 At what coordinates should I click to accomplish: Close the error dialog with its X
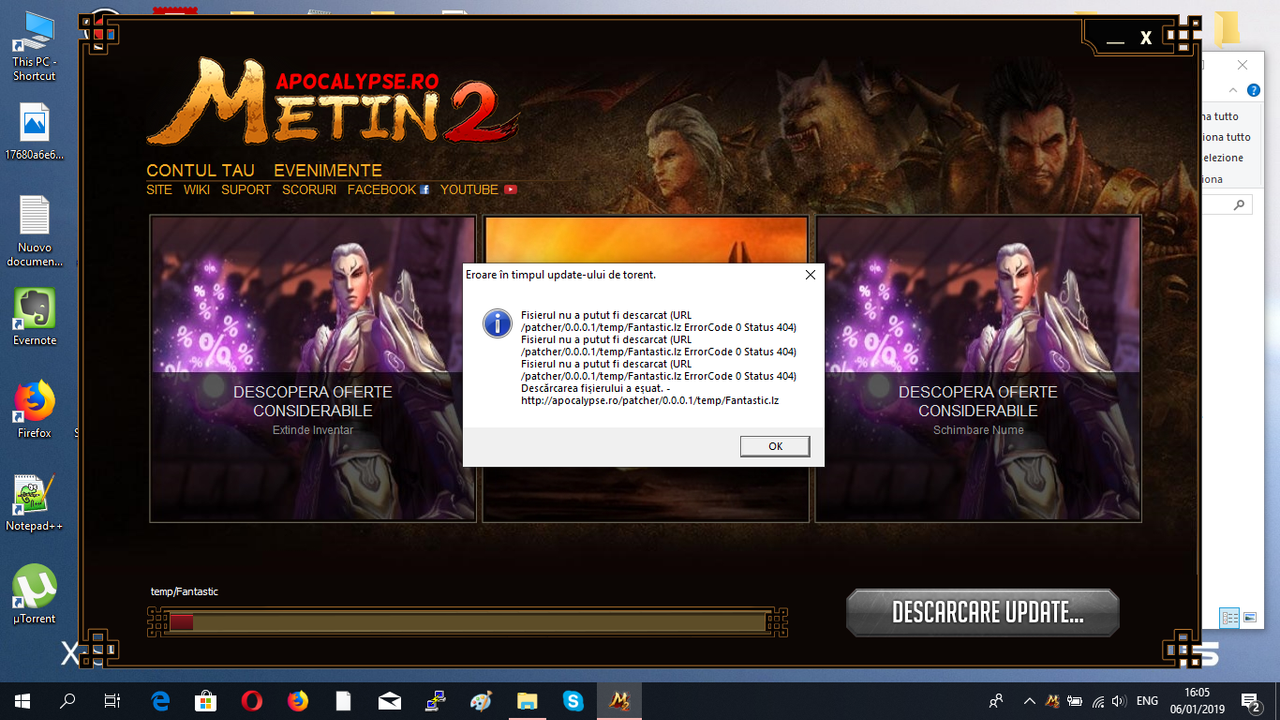pyautogui.click(x=810, y=274)
